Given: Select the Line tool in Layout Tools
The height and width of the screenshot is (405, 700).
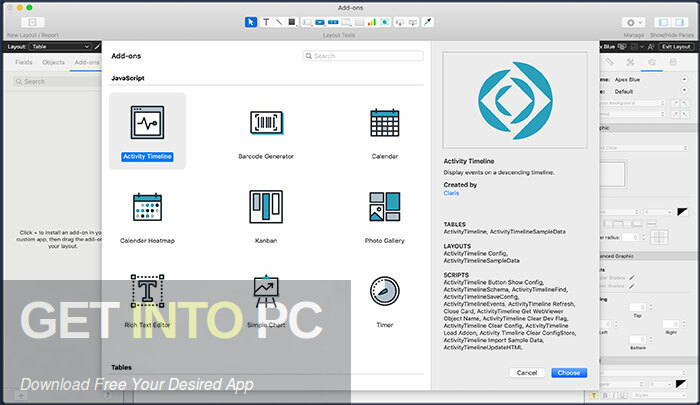Looking at the screenshot, I should pyautogui.click(x=279, y=22).
